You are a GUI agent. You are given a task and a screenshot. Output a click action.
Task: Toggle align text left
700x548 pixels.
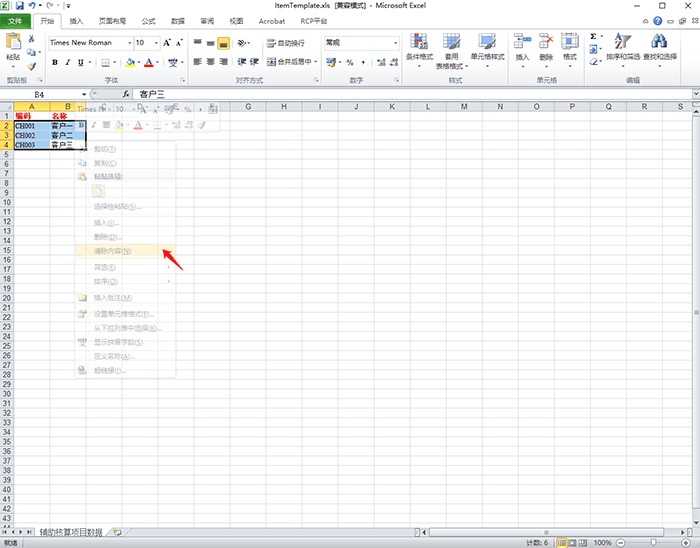click(x=198, y=62)
